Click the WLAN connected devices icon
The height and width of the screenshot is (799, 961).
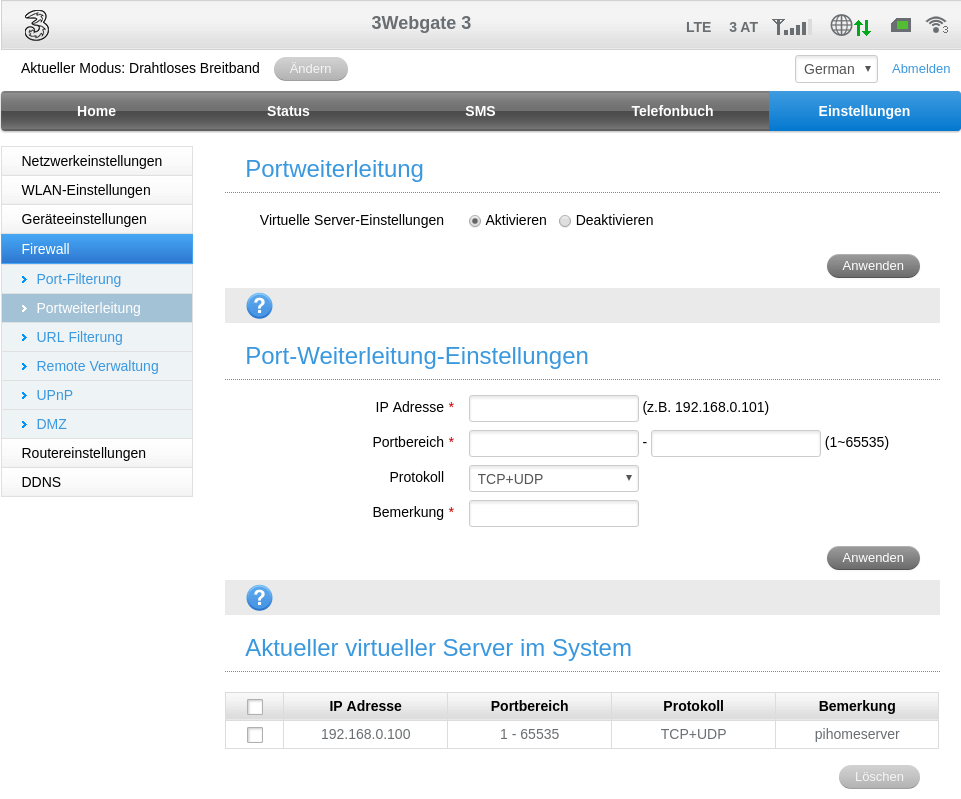click(936, 25)
